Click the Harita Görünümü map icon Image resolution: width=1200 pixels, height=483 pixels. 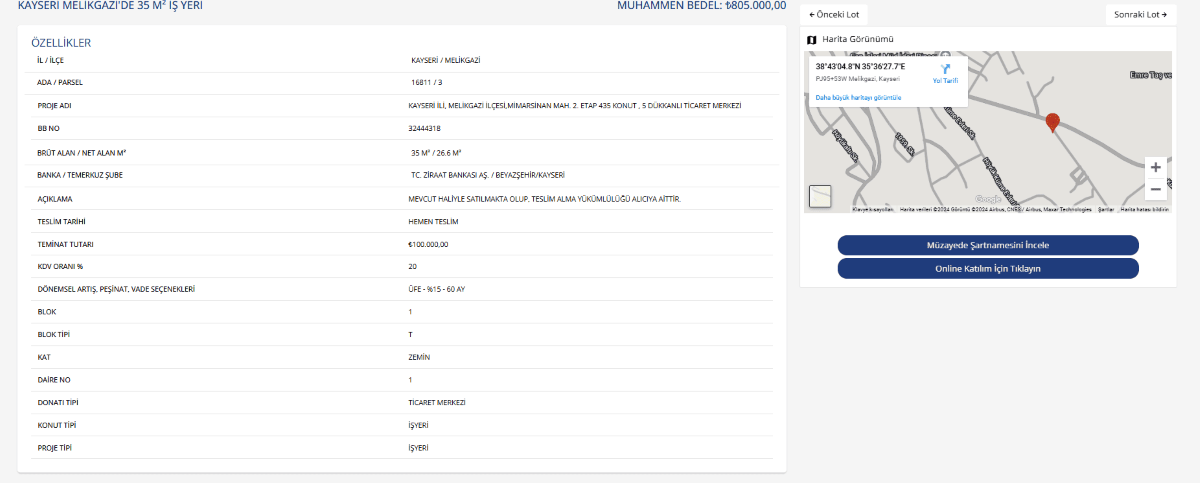(x=812, y=39)
